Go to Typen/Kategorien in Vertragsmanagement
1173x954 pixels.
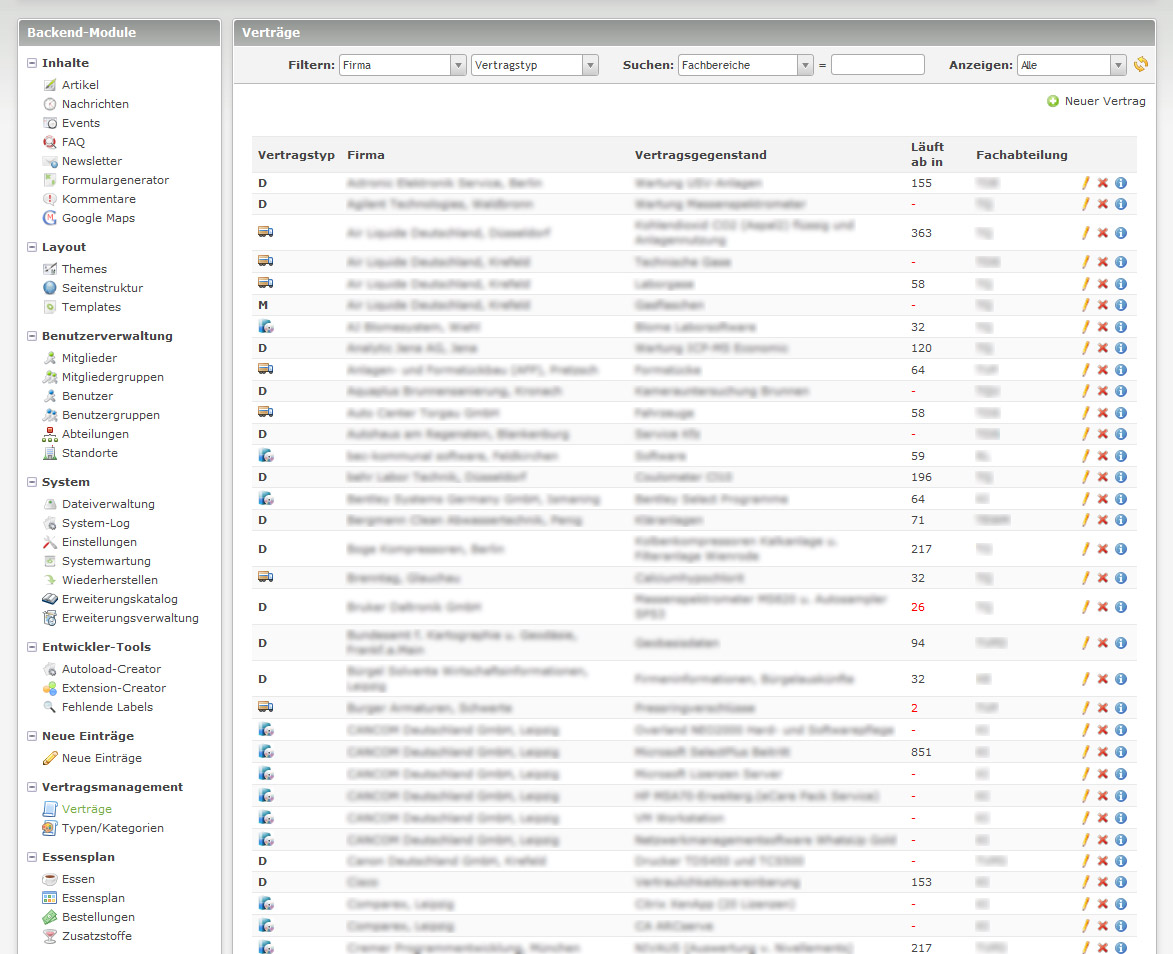pos(112,828)
